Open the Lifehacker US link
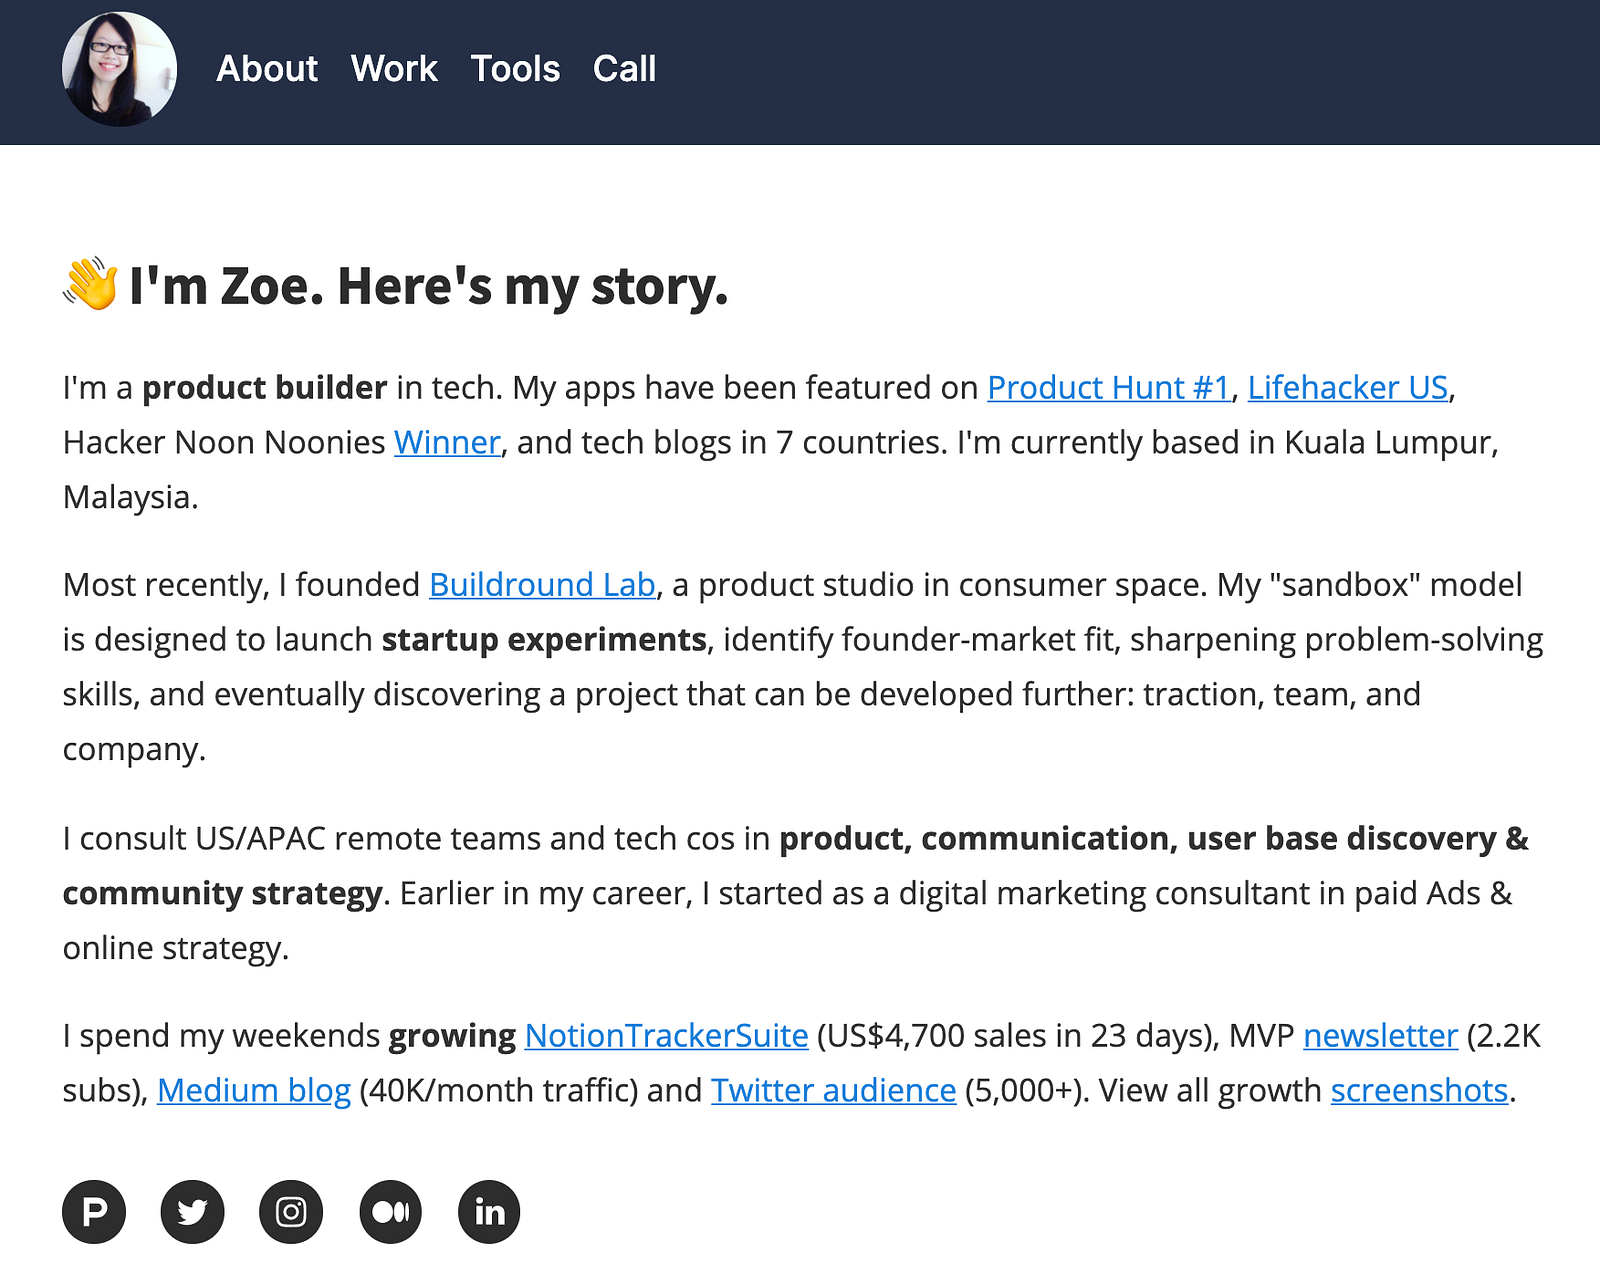Viewport: 1600px width, 1283px height. pyautogui.click(x=1347, y=388)
